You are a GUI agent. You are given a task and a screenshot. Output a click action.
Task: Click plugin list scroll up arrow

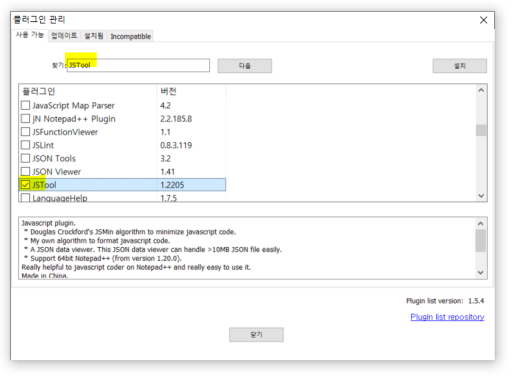click(481, 90)
